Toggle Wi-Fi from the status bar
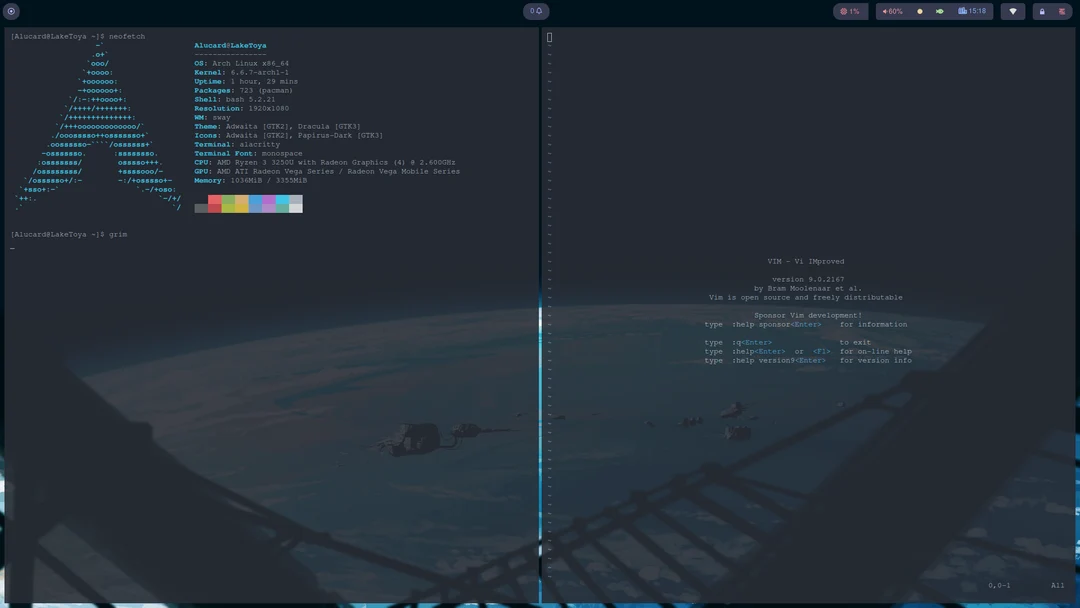The width and height of the screenshot is (1080, 608). 1013,10
